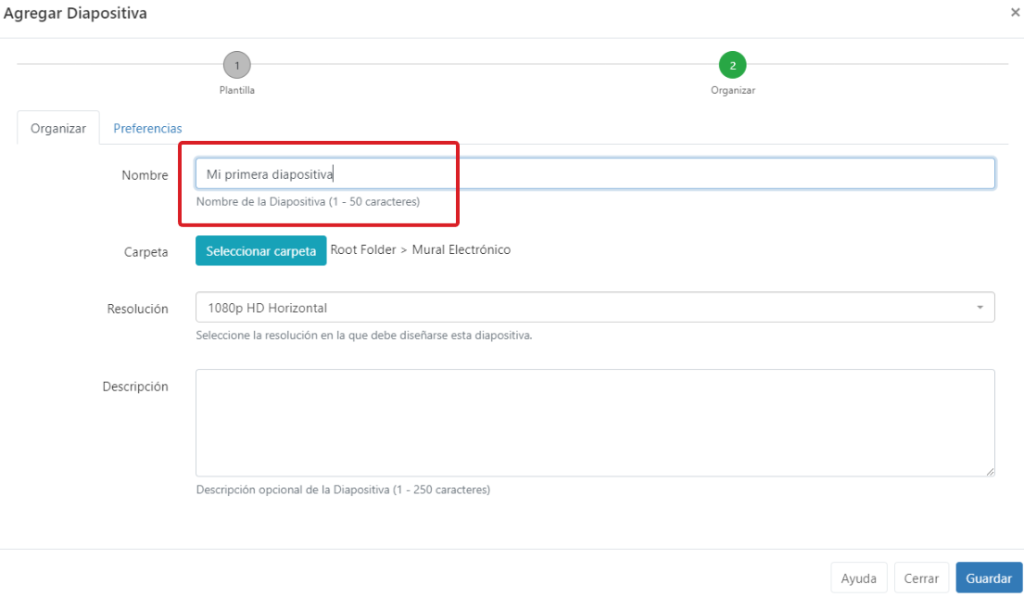
Task: Save slide with Guardar button
Action: point(989,578)
